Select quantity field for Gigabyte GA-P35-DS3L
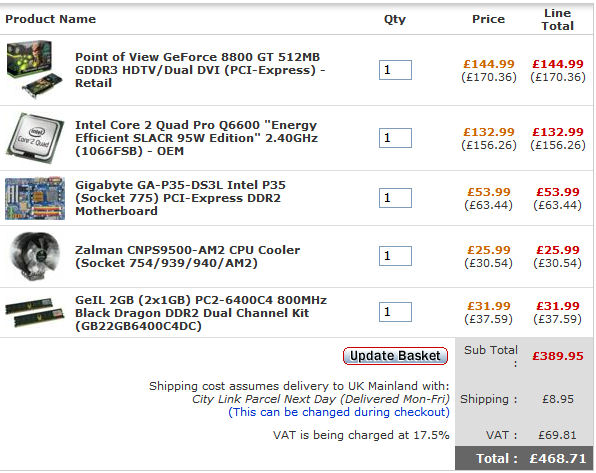This screenshot has height=473, width=596. [395, 198]
